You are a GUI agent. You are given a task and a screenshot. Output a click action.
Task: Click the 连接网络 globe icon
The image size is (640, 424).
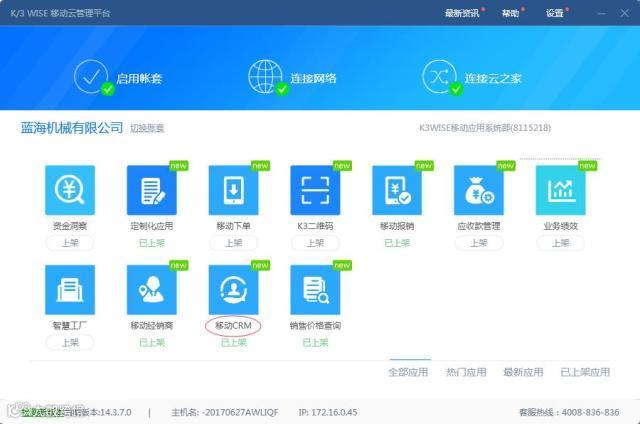pyautogui.click(x=265, y=77)
